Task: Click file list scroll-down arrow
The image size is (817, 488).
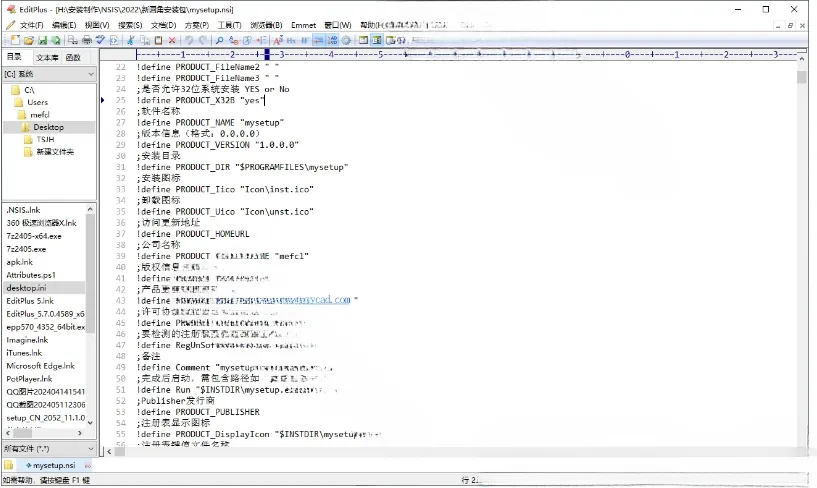Action: [x=90, y=422]
